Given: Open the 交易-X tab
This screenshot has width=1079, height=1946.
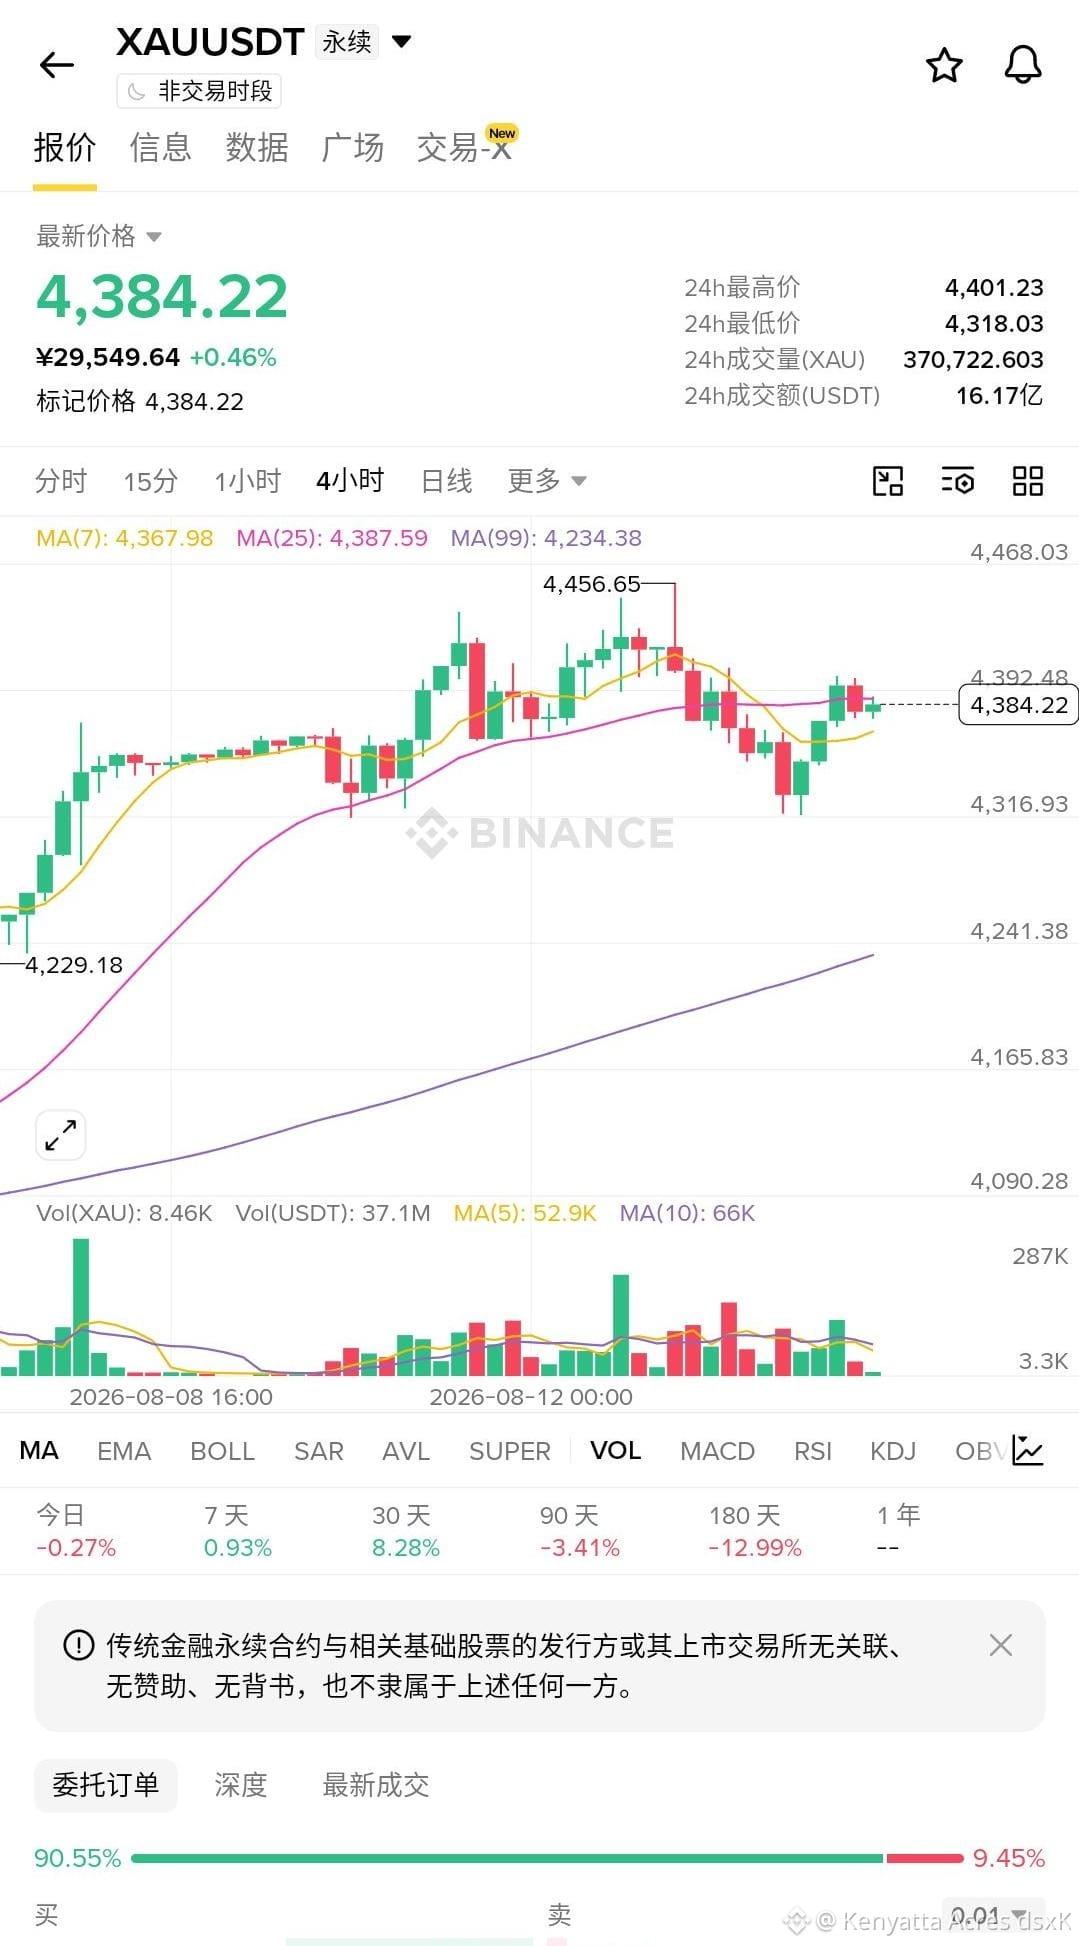Looking at the screenshot, I should pos(465,146).
